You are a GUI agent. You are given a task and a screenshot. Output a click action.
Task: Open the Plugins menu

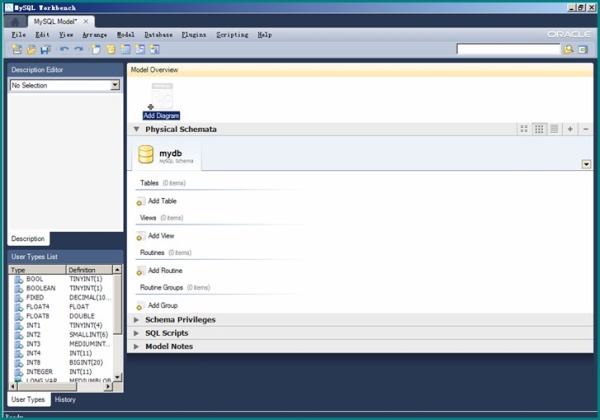coord(194,35)
